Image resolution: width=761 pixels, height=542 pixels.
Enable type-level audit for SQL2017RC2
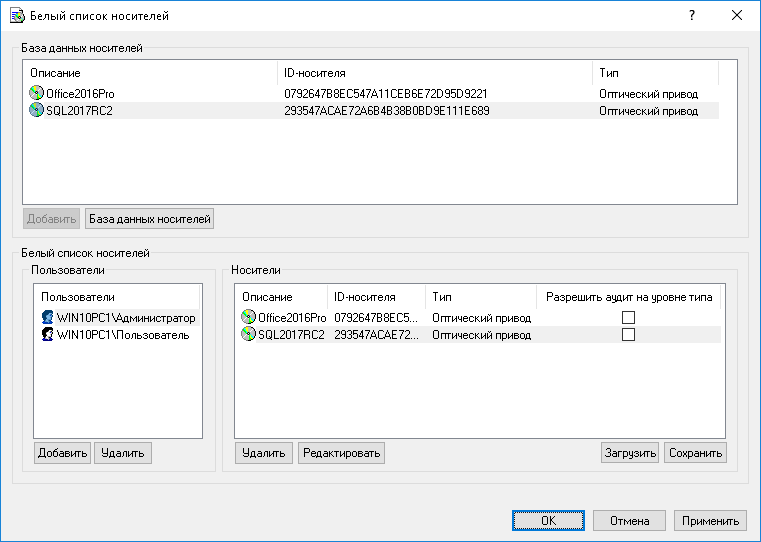pyautogui.click(x=628, y=335)
